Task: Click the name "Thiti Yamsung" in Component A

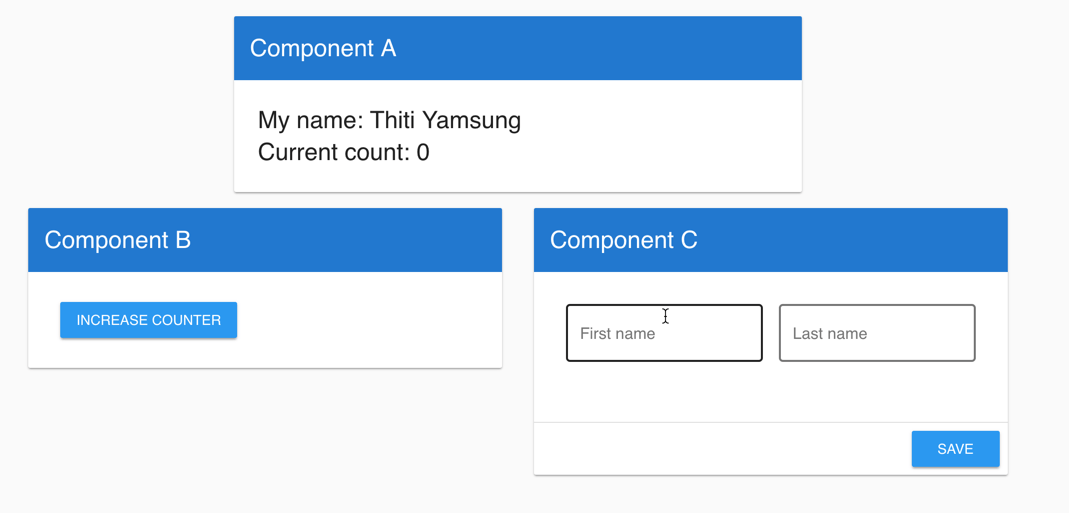Action: tap(445, 120)
